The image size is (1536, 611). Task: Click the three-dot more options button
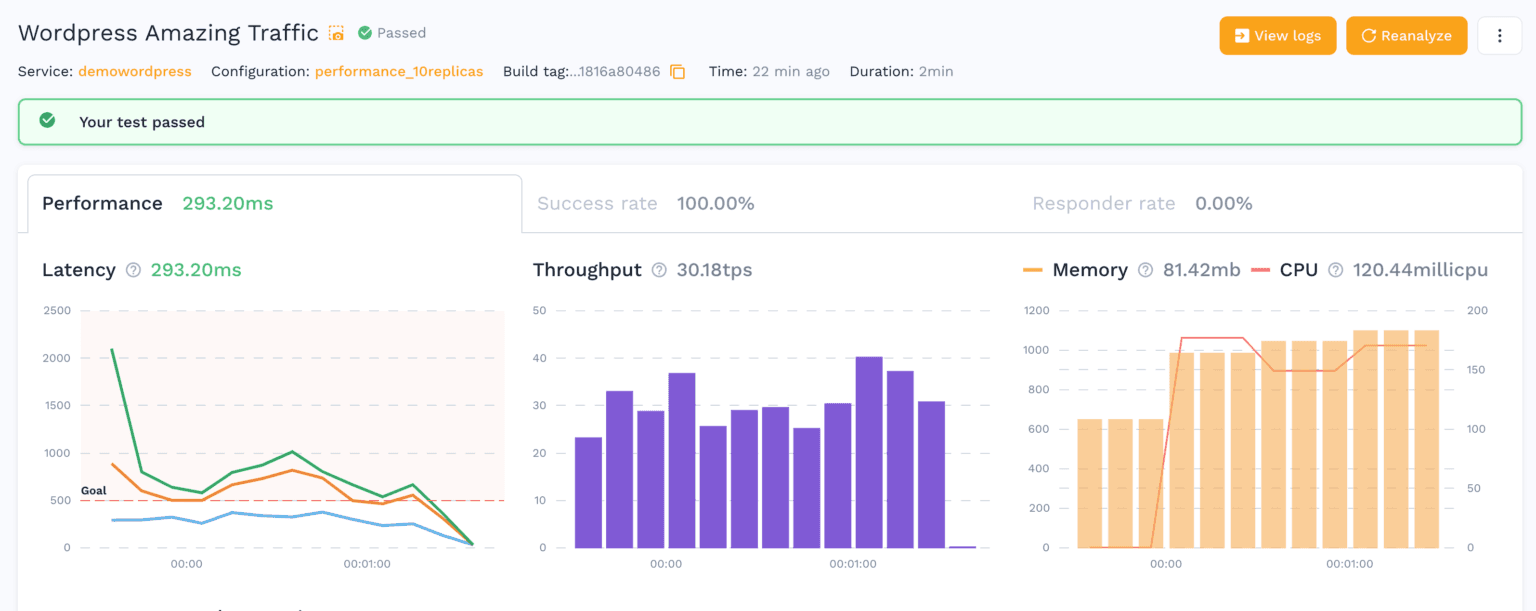(x=1499, y=36)
